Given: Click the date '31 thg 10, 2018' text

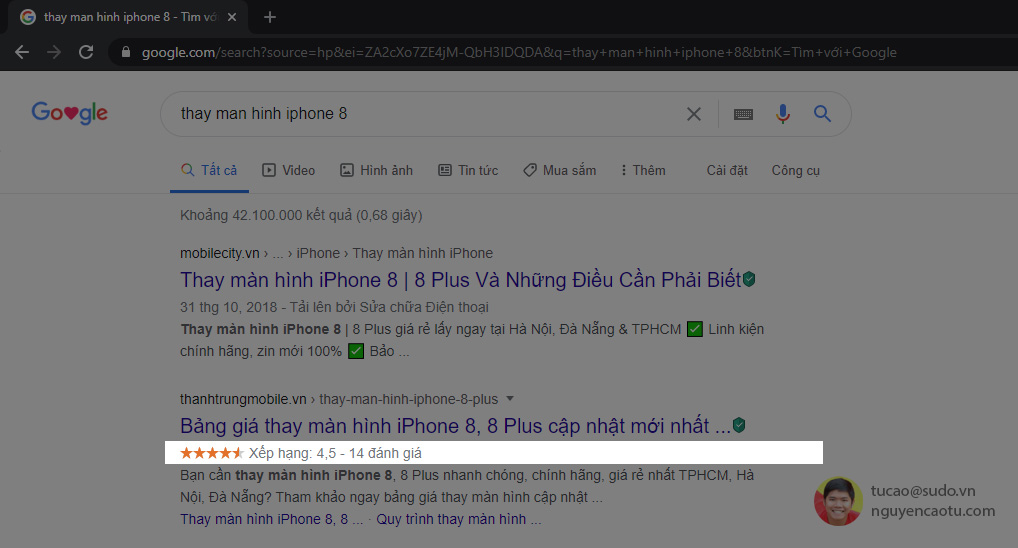Looking at the screenshot, I should [x=229, y=307].
